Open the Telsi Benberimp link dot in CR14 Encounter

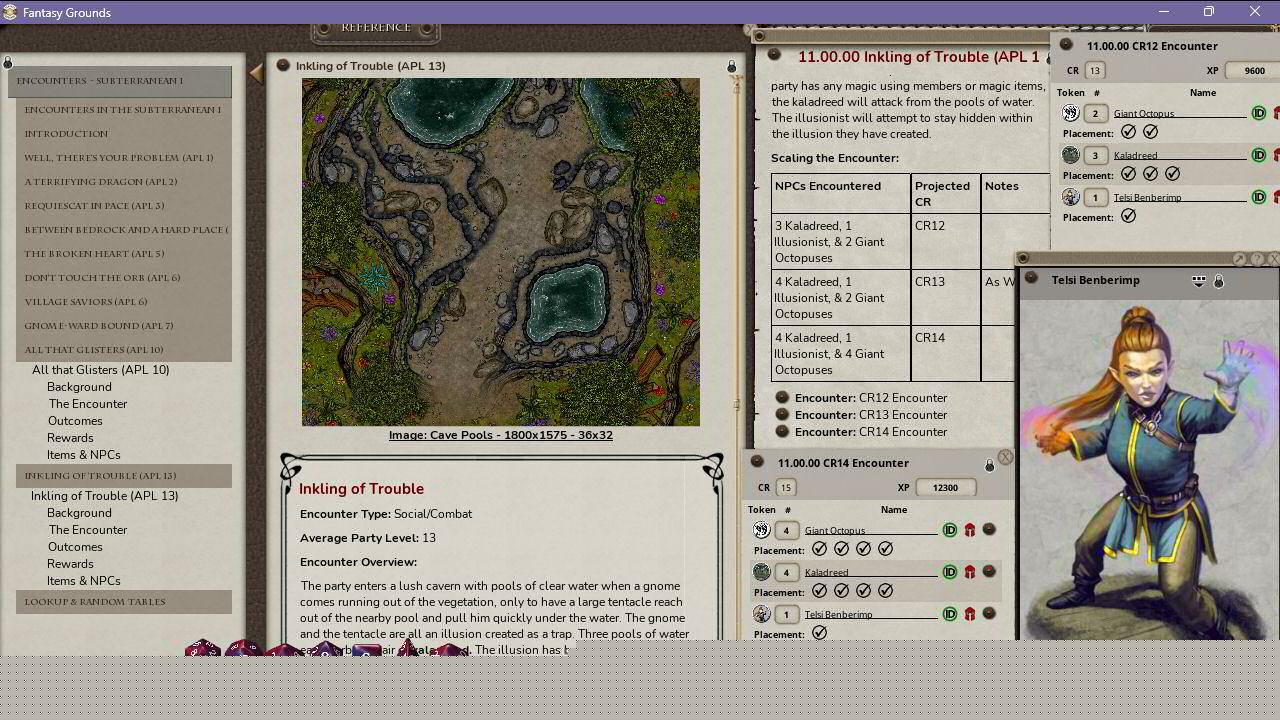pyautogui.click(x=989, y=613)
